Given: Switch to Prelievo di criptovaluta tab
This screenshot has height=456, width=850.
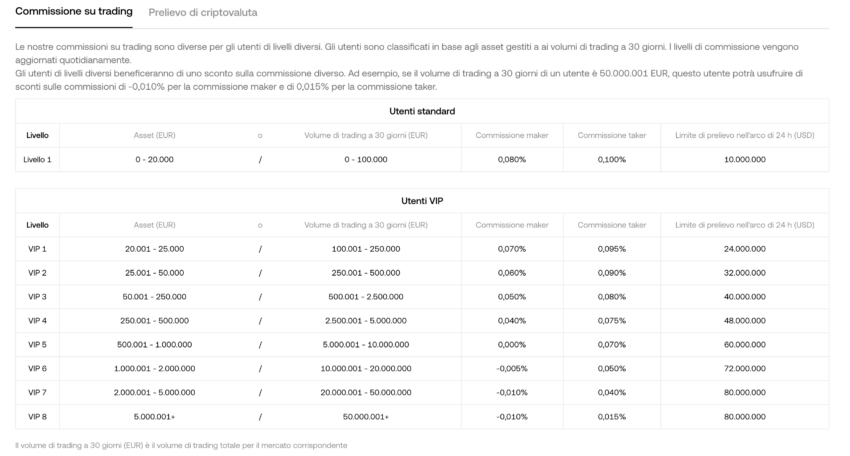Looking at the screenshot, I should pyautogui.click(x=203, y=12).
